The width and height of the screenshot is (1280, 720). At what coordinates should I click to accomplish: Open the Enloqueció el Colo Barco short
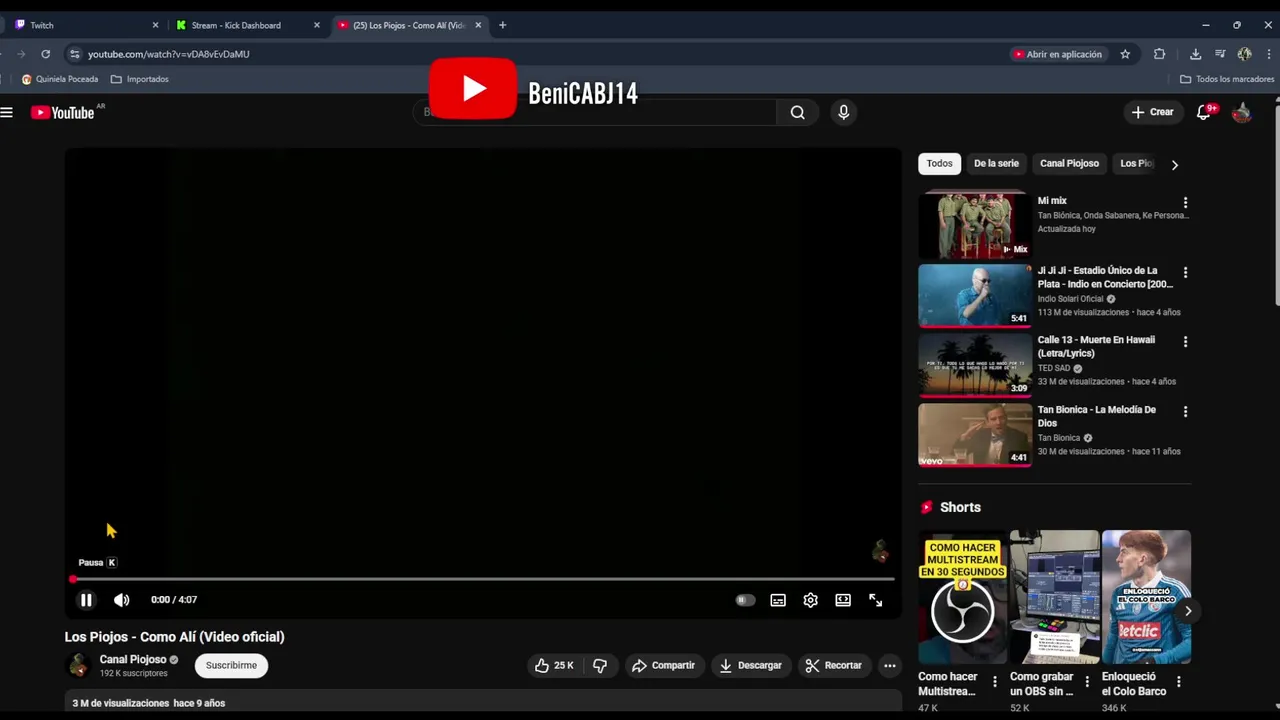click(x=1146, y=597)
